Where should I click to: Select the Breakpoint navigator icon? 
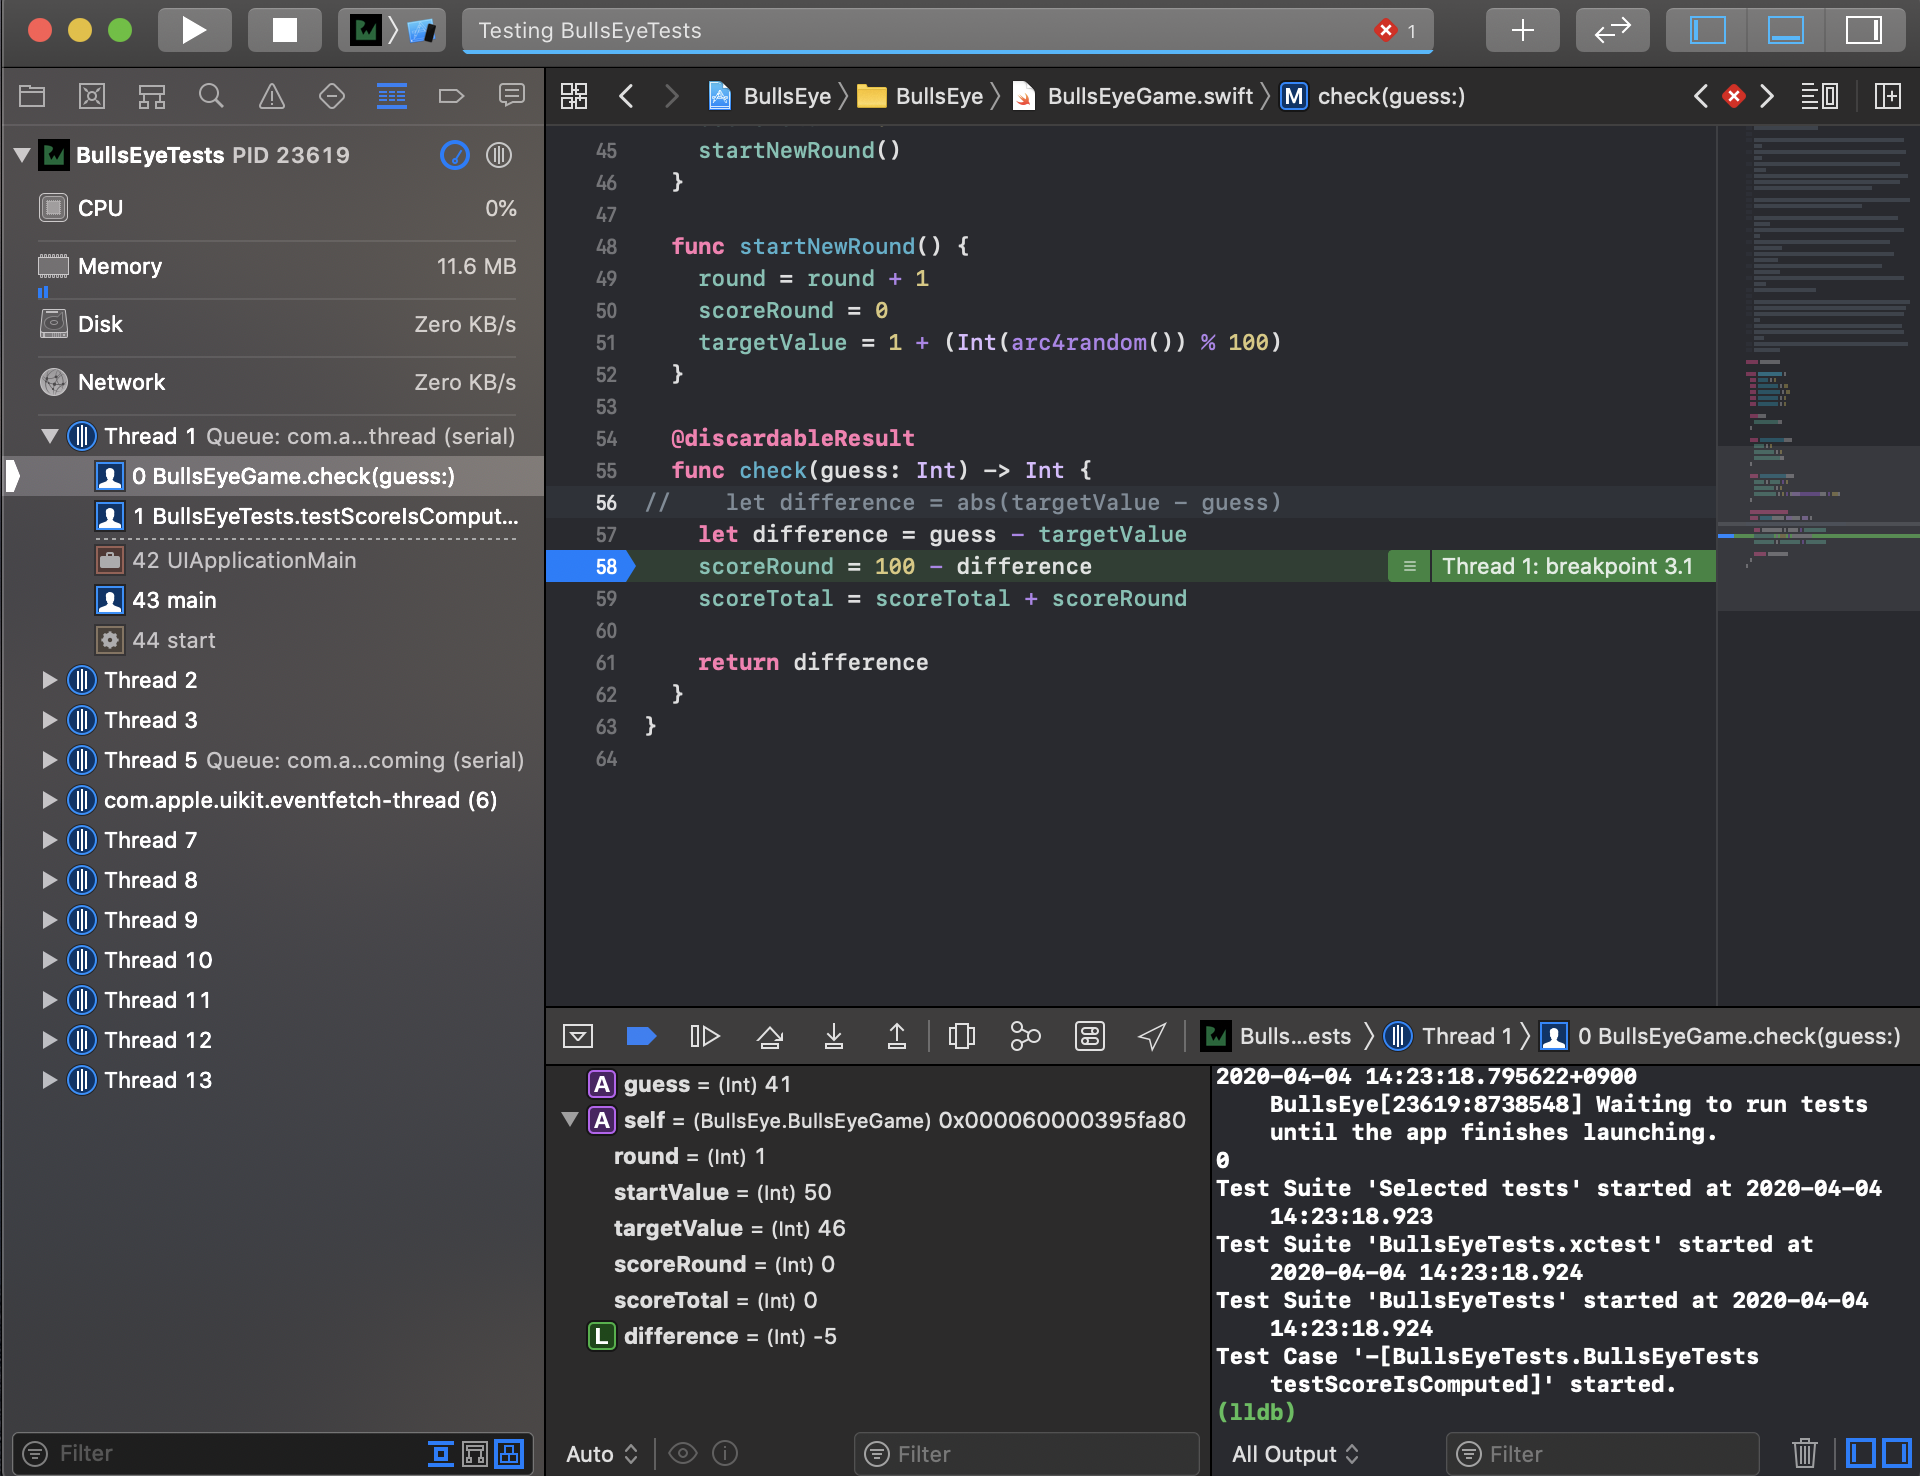pyautogui.click(x=451, y=96)
